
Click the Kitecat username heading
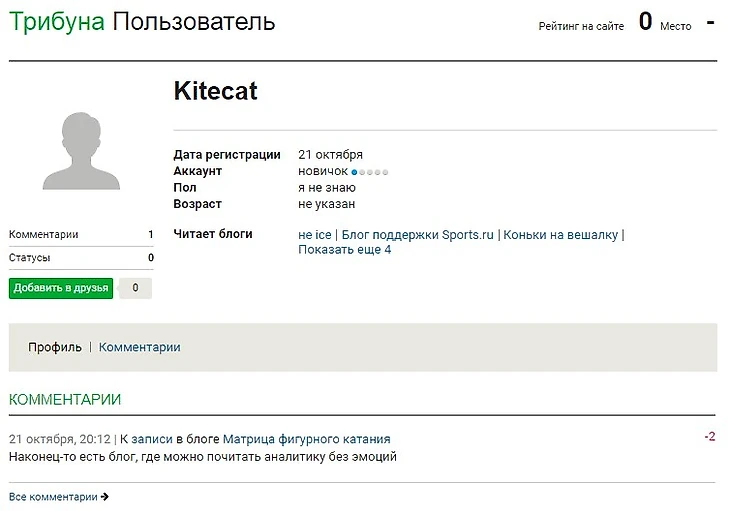[x=215, y=91]
